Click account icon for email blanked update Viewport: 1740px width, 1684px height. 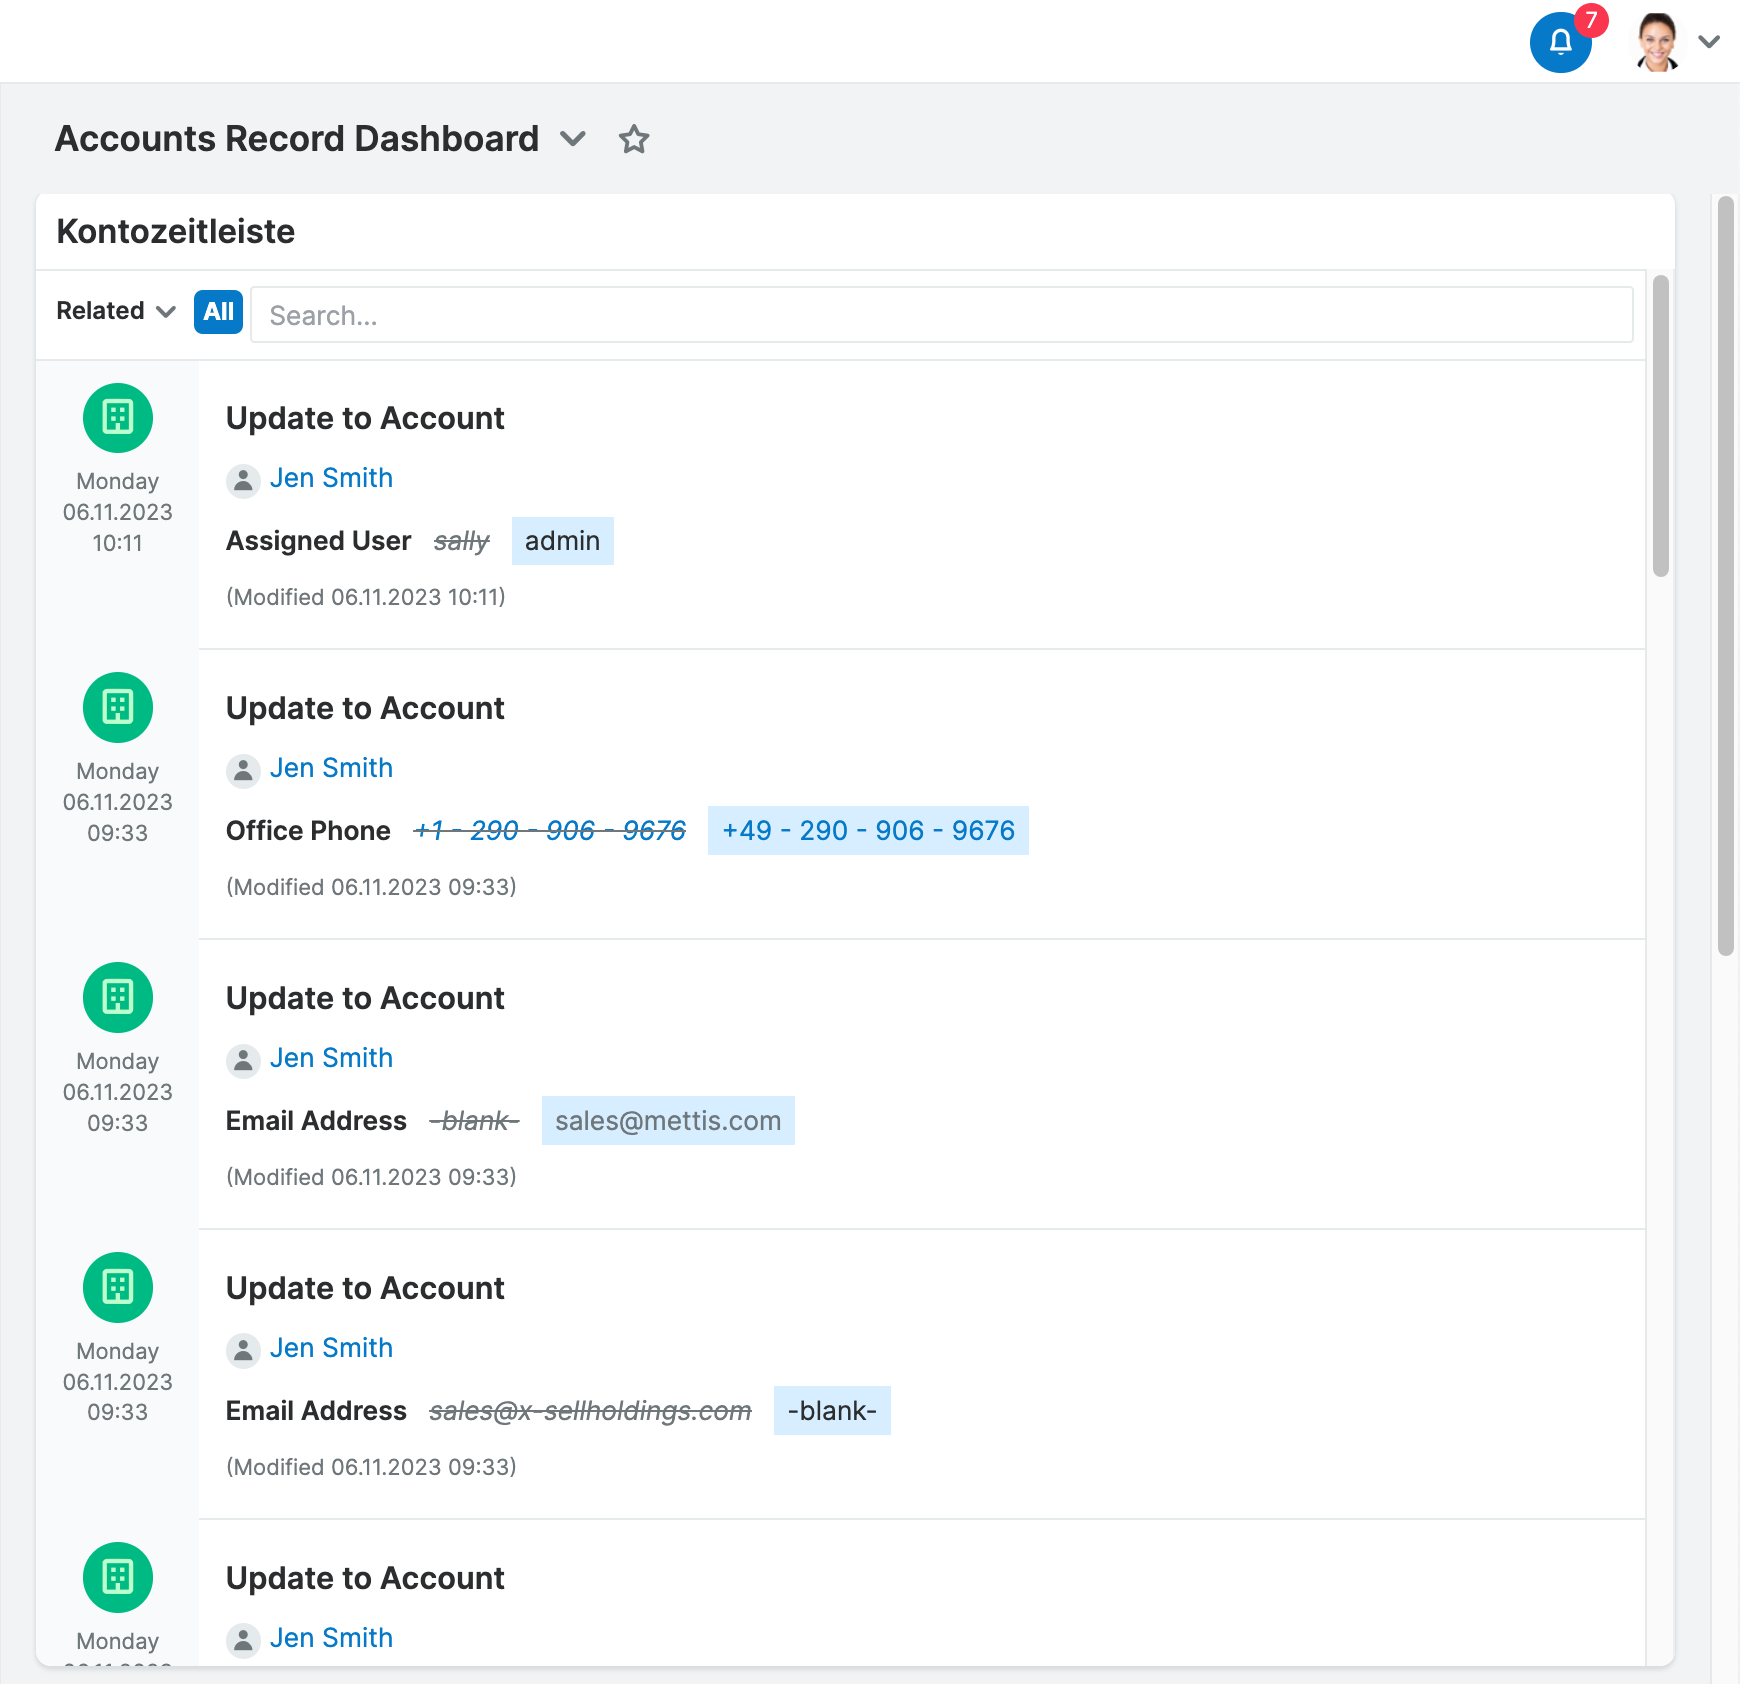tap(118, 1288)
